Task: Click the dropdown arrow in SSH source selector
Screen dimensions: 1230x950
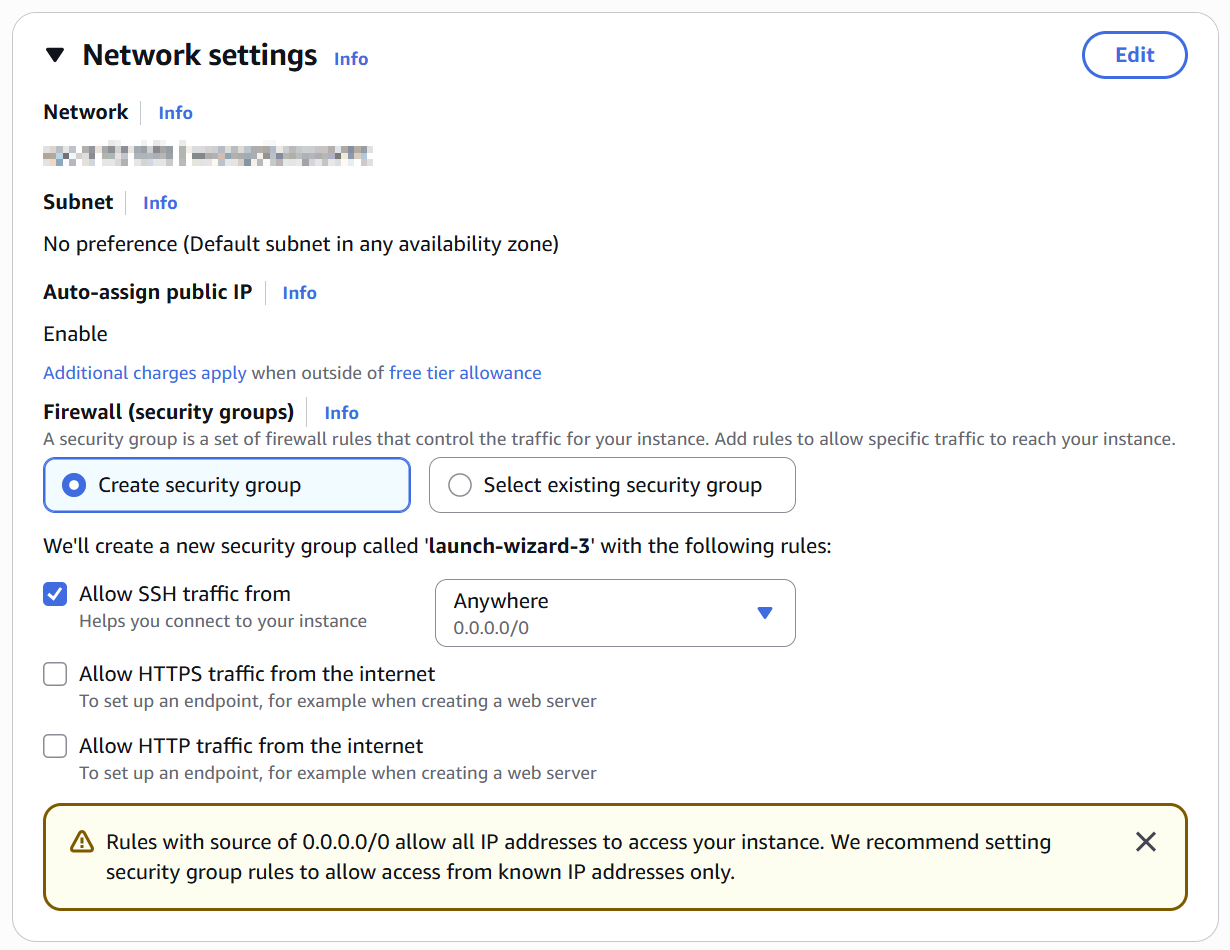Action: 765,613
